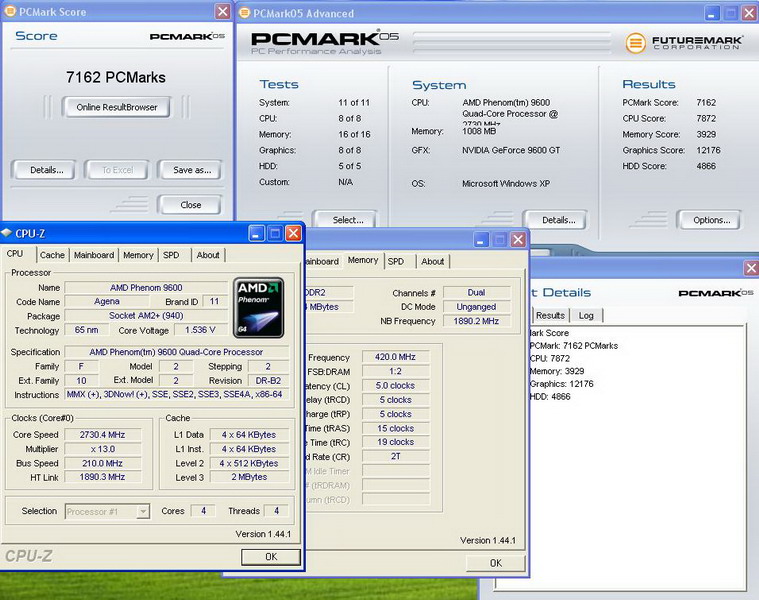Close the second CPU-Z Memory window

[x=518, y=240]
